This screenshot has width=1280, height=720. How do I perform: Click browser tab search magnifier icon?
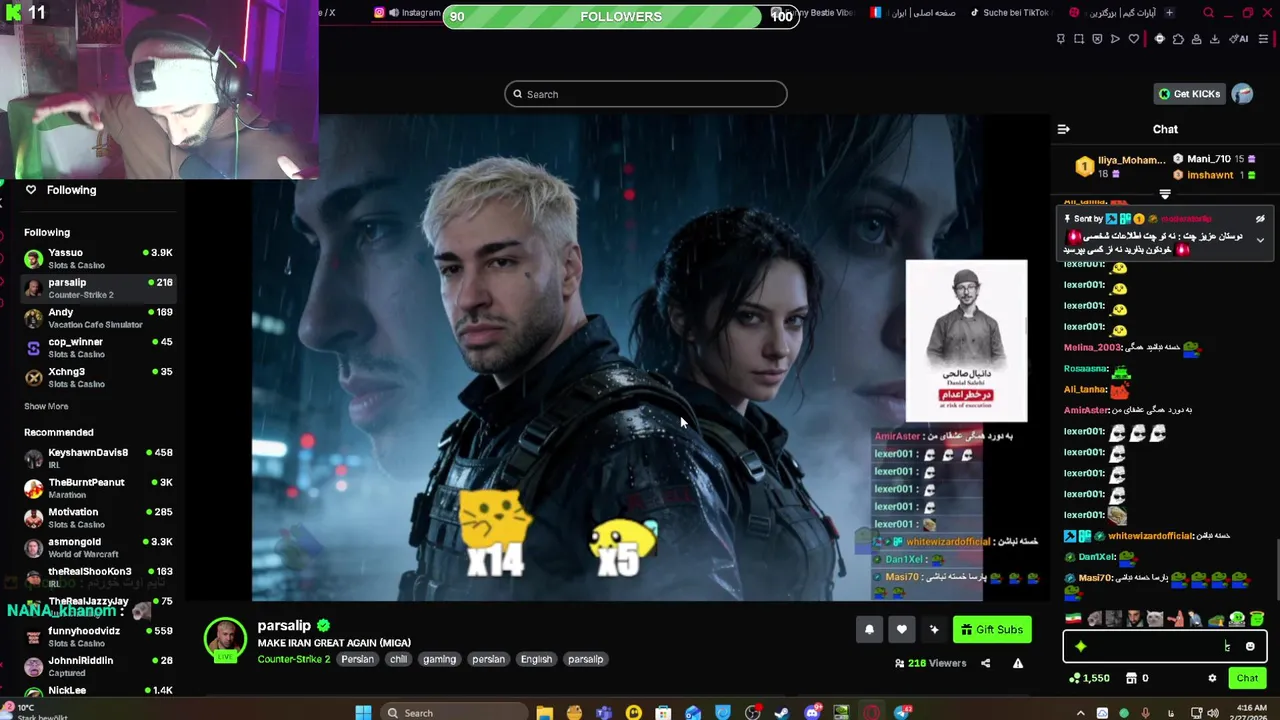[1208, 13]
